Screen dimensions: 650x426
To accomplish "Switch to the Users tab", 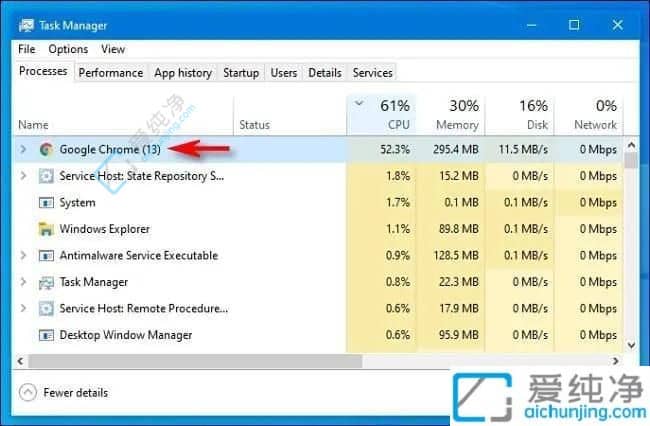I will coord(284,73).
